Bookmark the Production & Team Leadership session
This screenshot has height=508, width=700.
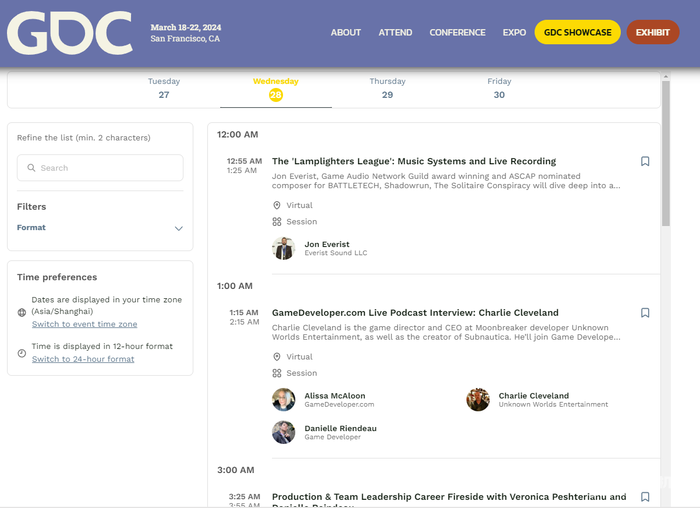[x=645, y=497]
